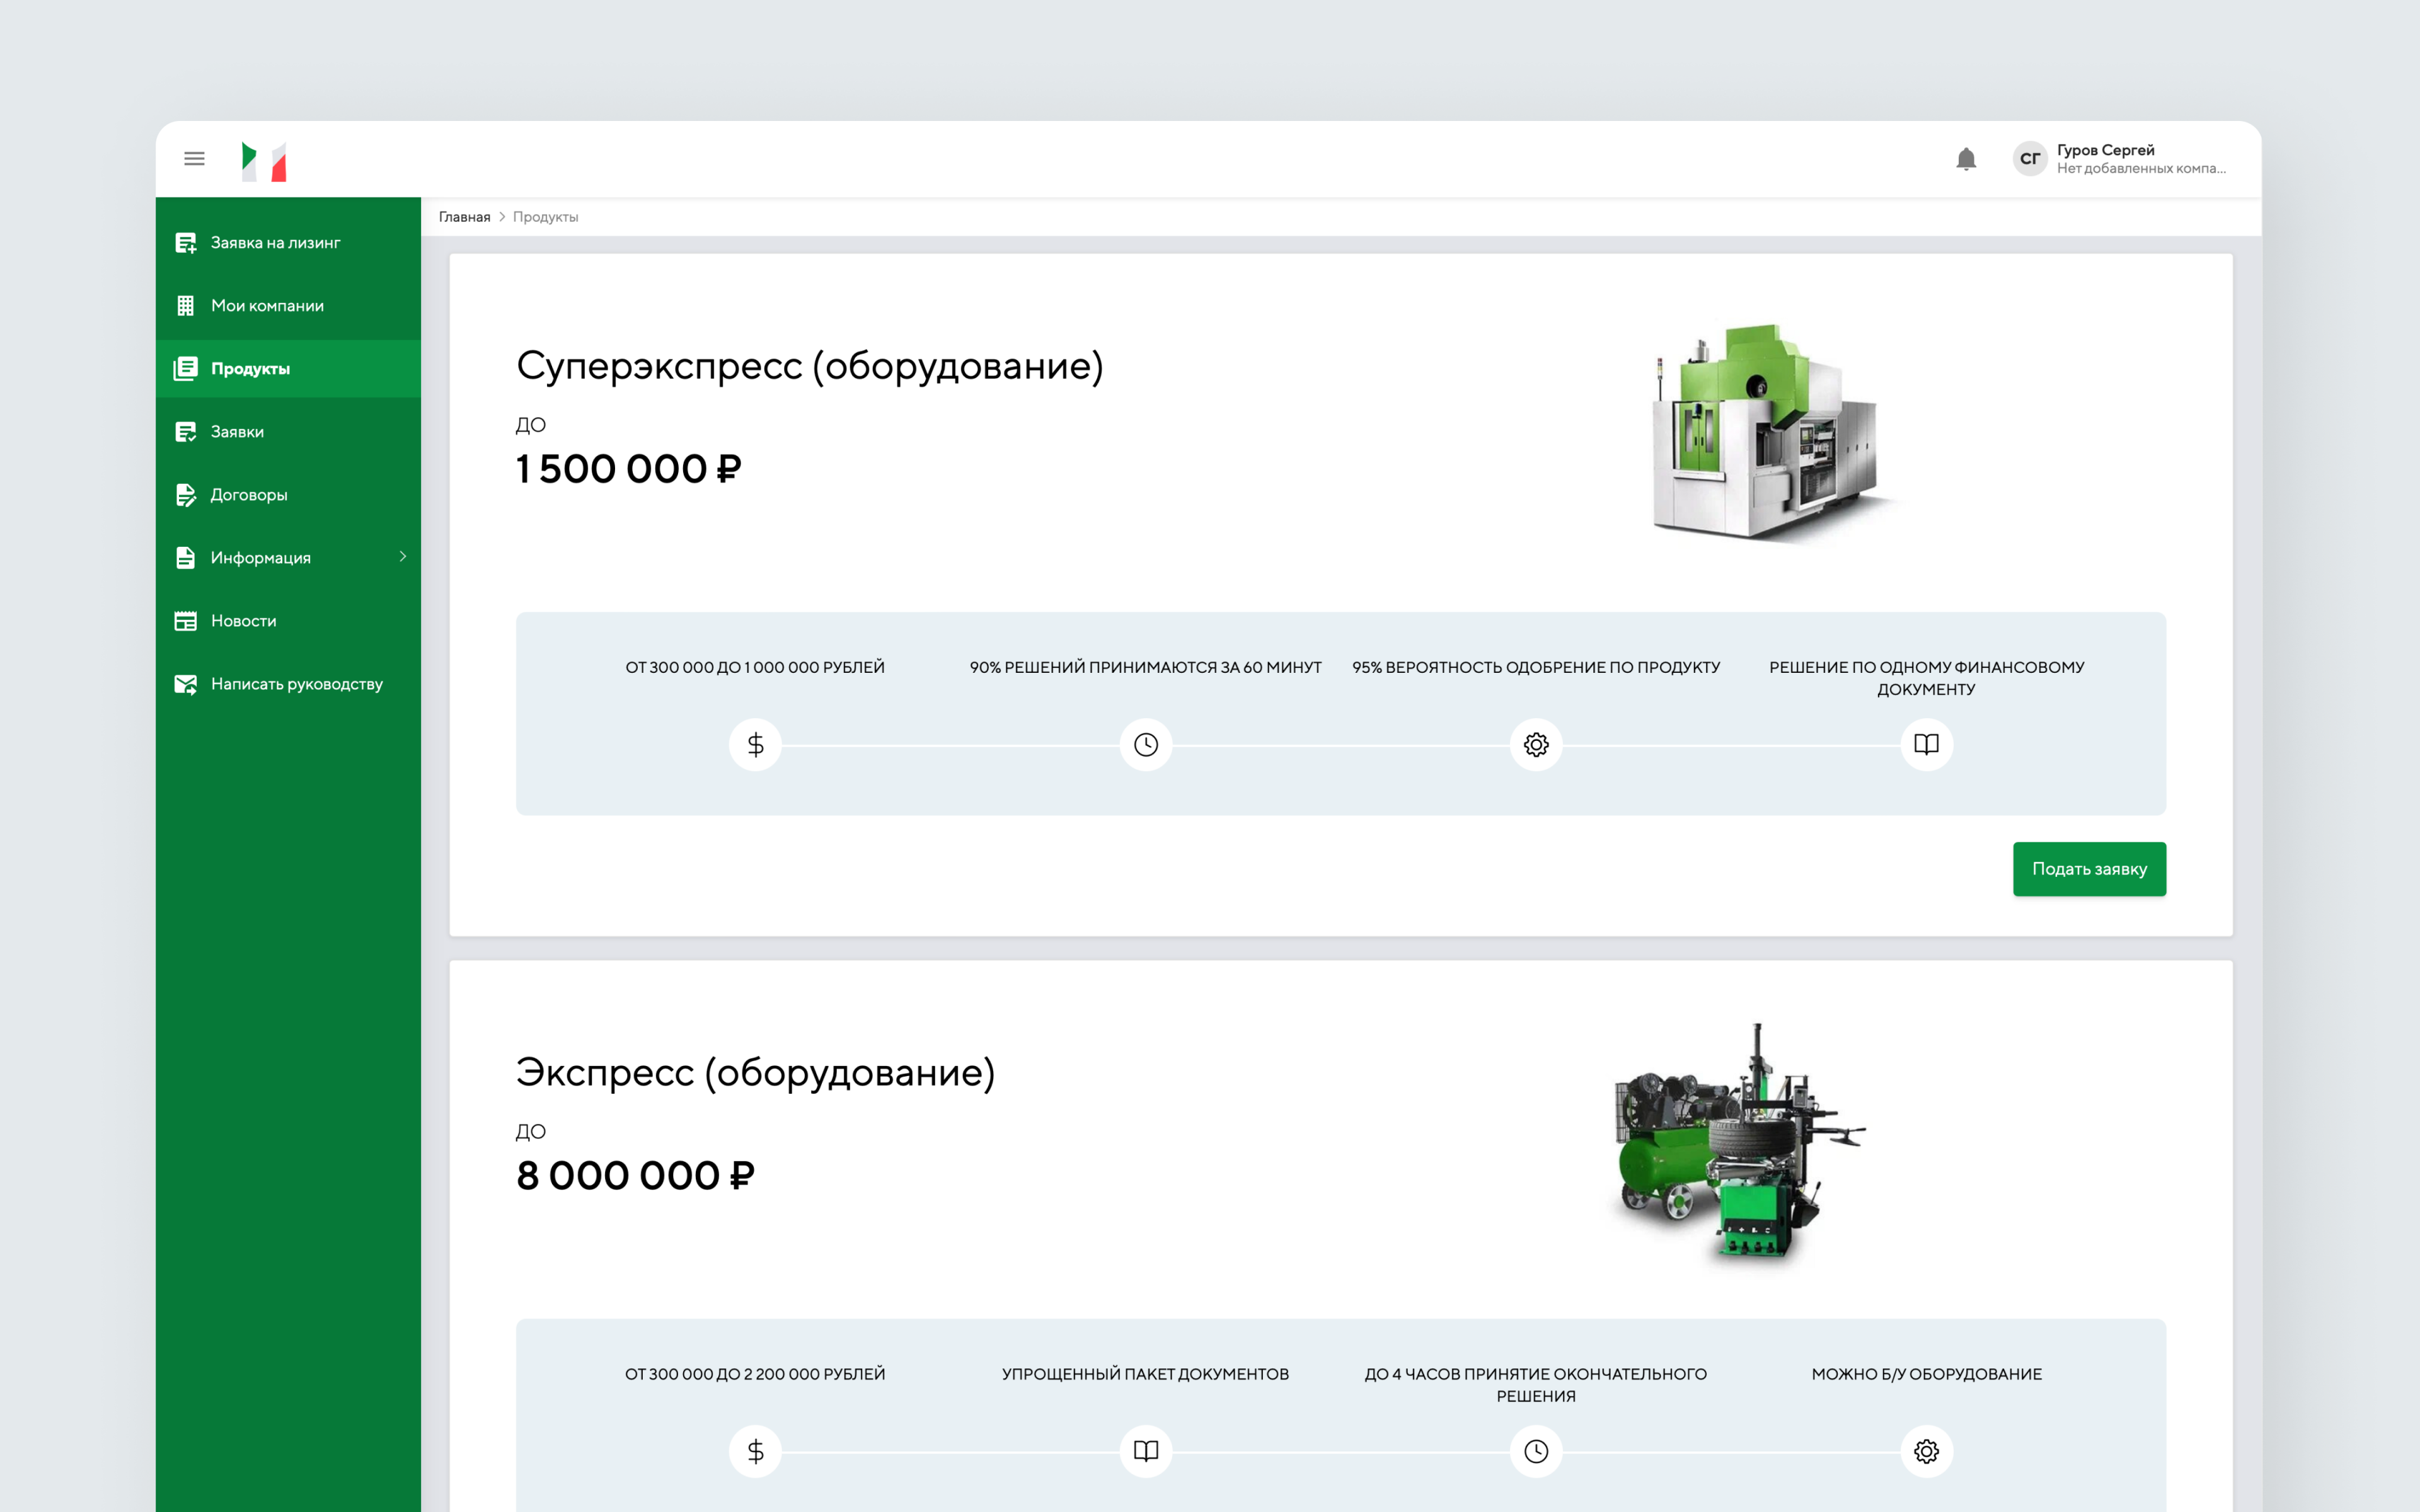Image resolution: width=2420 pixels, height=1512 pixels.
Task: Click book icon in Суперэкспресс card
Action: coord(1926,745)
